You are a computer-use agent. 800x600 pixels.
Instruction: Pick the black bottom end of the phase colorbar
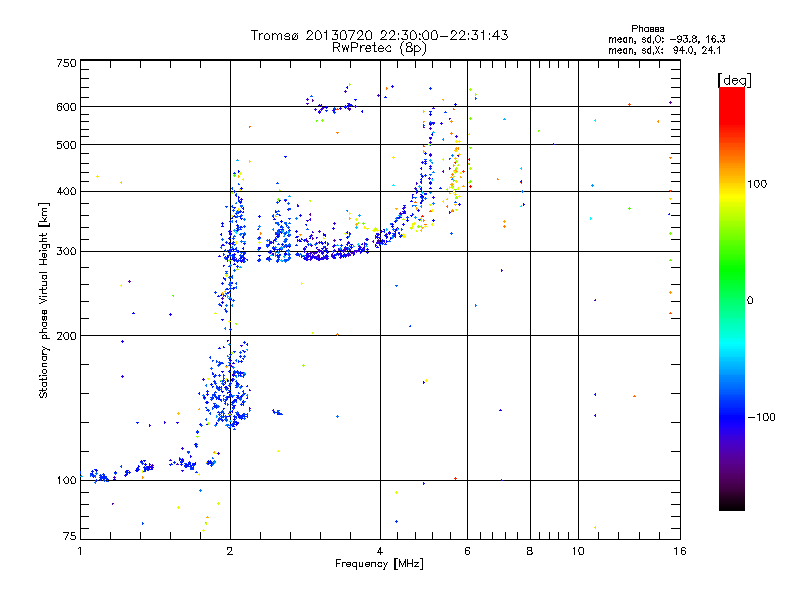tap(732, 505)
